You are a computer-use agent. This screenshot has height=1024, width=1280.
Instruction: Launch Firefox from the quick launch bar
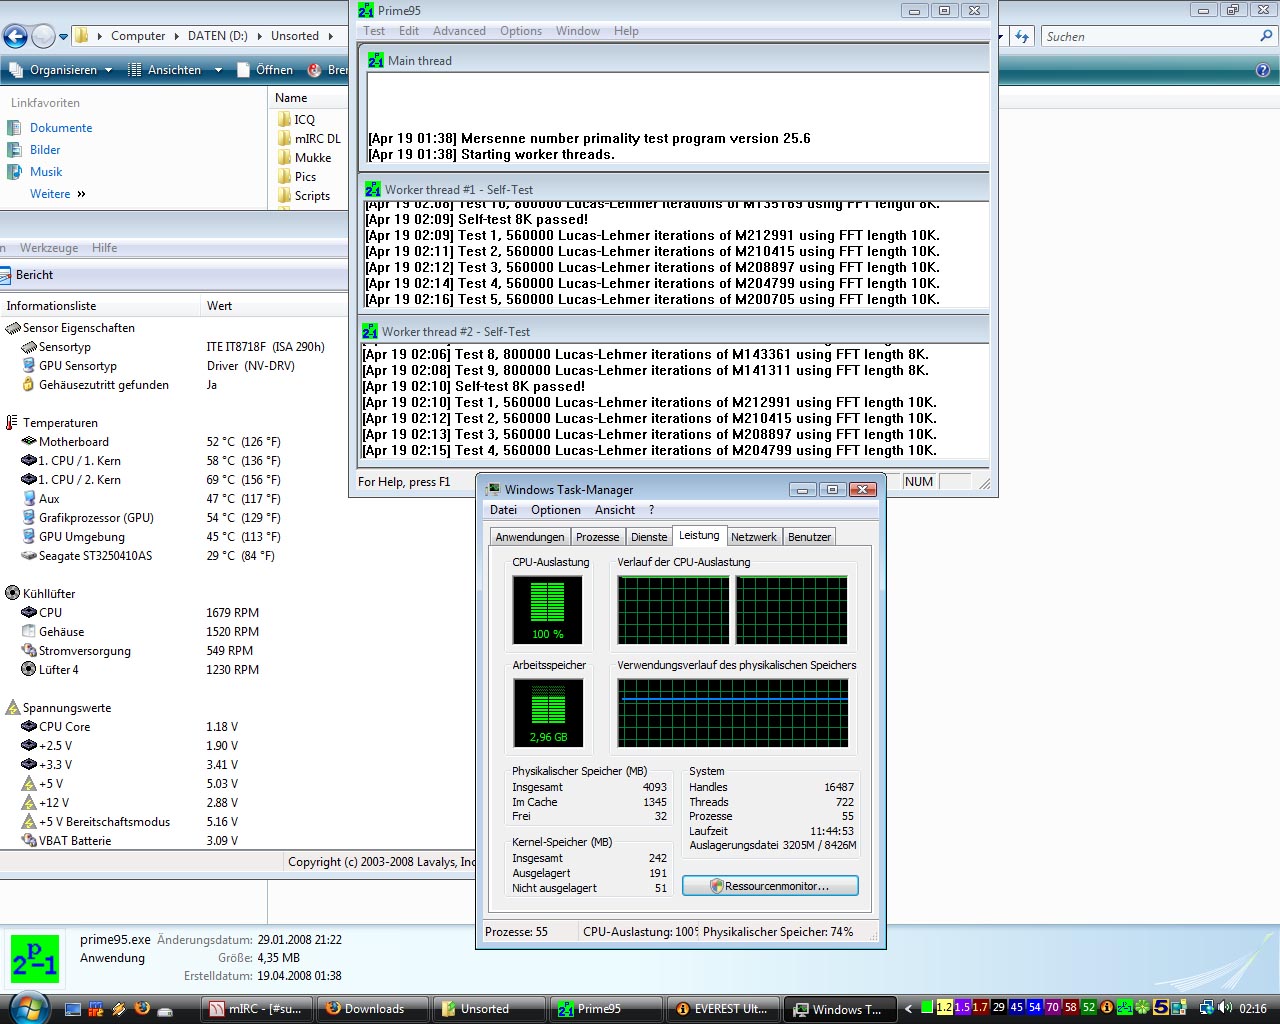(142, 1008)
